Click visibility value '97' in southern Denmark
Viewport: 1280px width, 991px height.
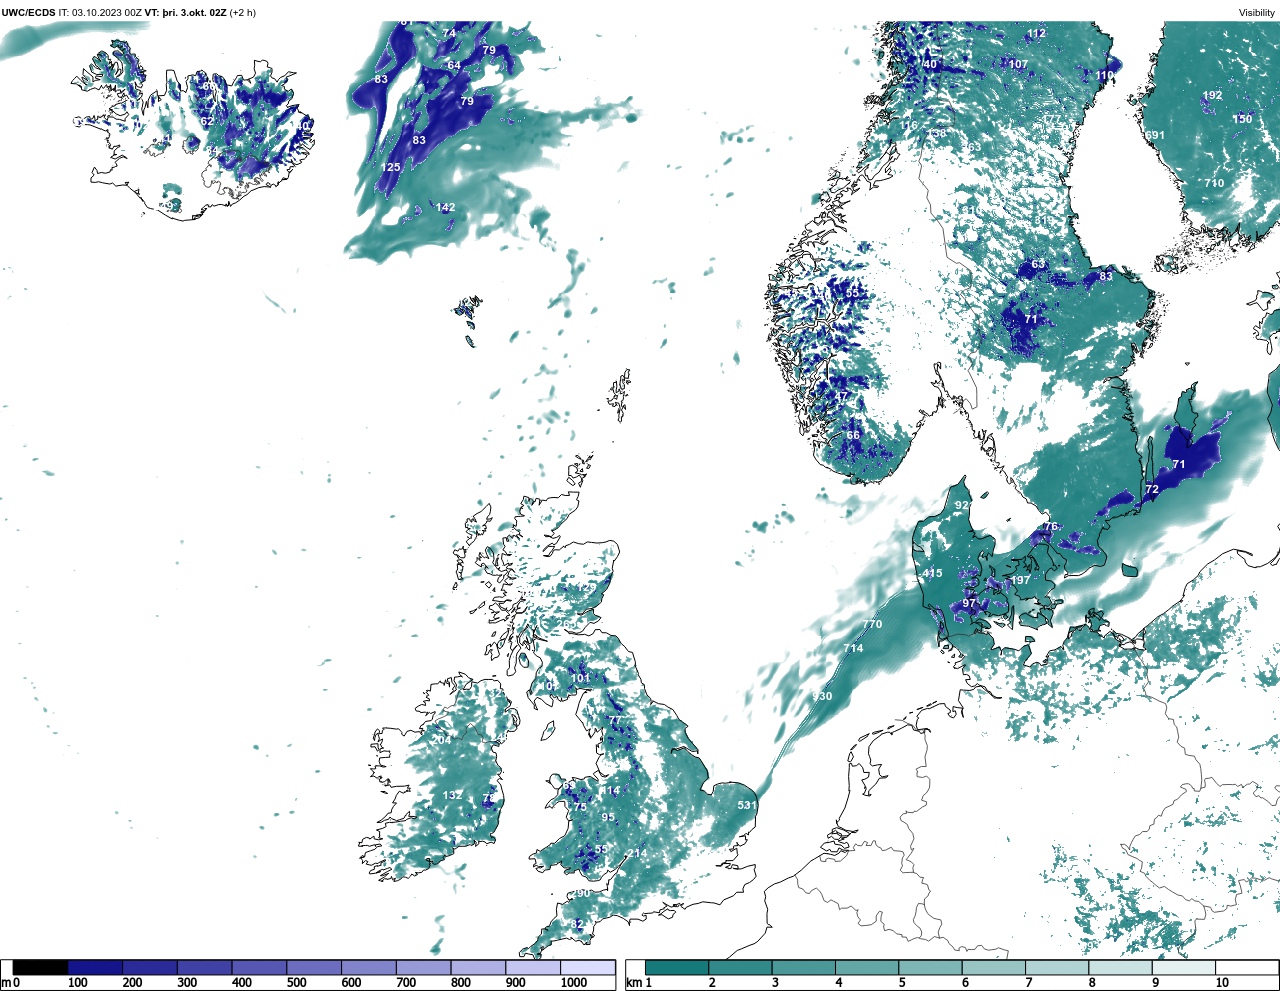[x=969, y=604]
